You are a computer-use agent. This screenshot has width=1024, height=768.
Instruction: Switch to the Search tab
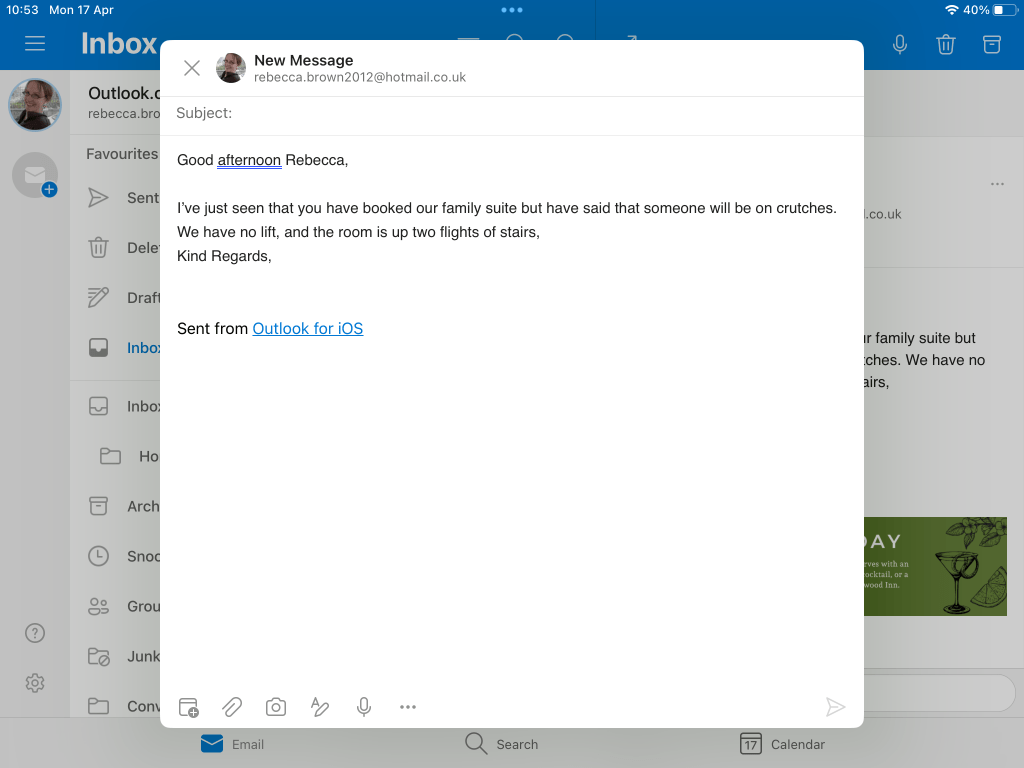(x=502, y=744)
